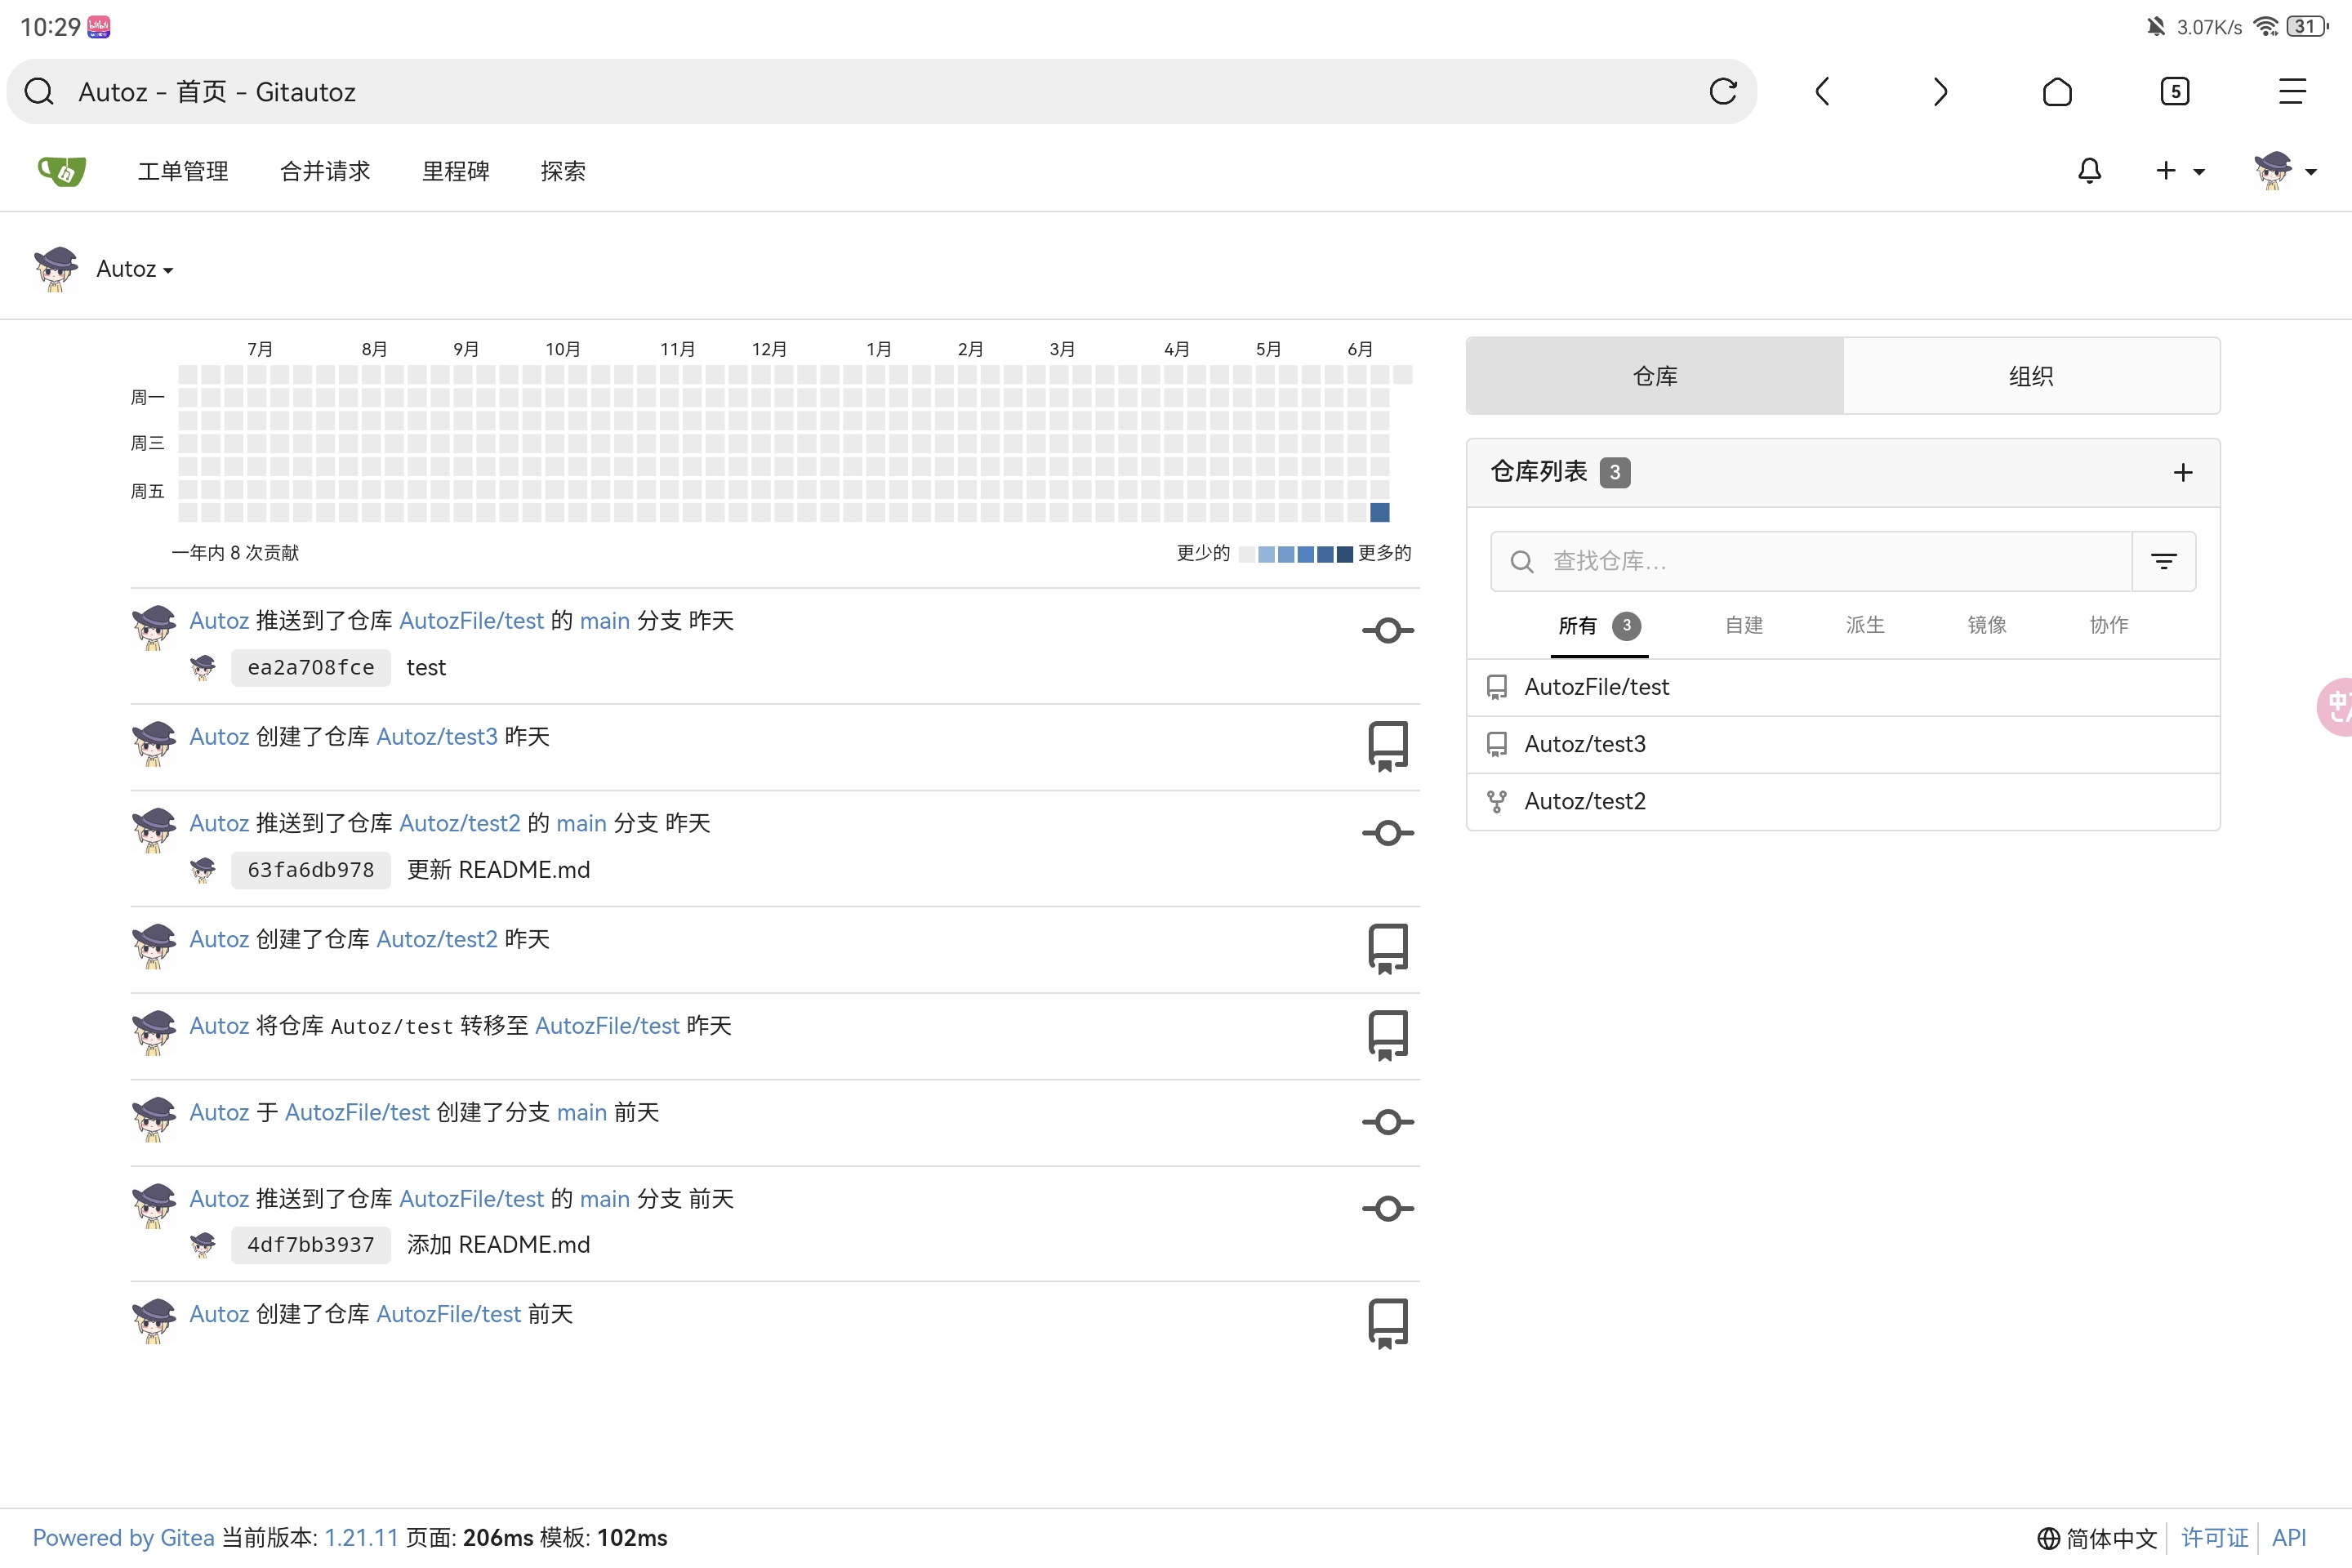Open repository AutozFile/test from the list
This screenshot has width=2352, height=1568.
tap(1596, 686)
